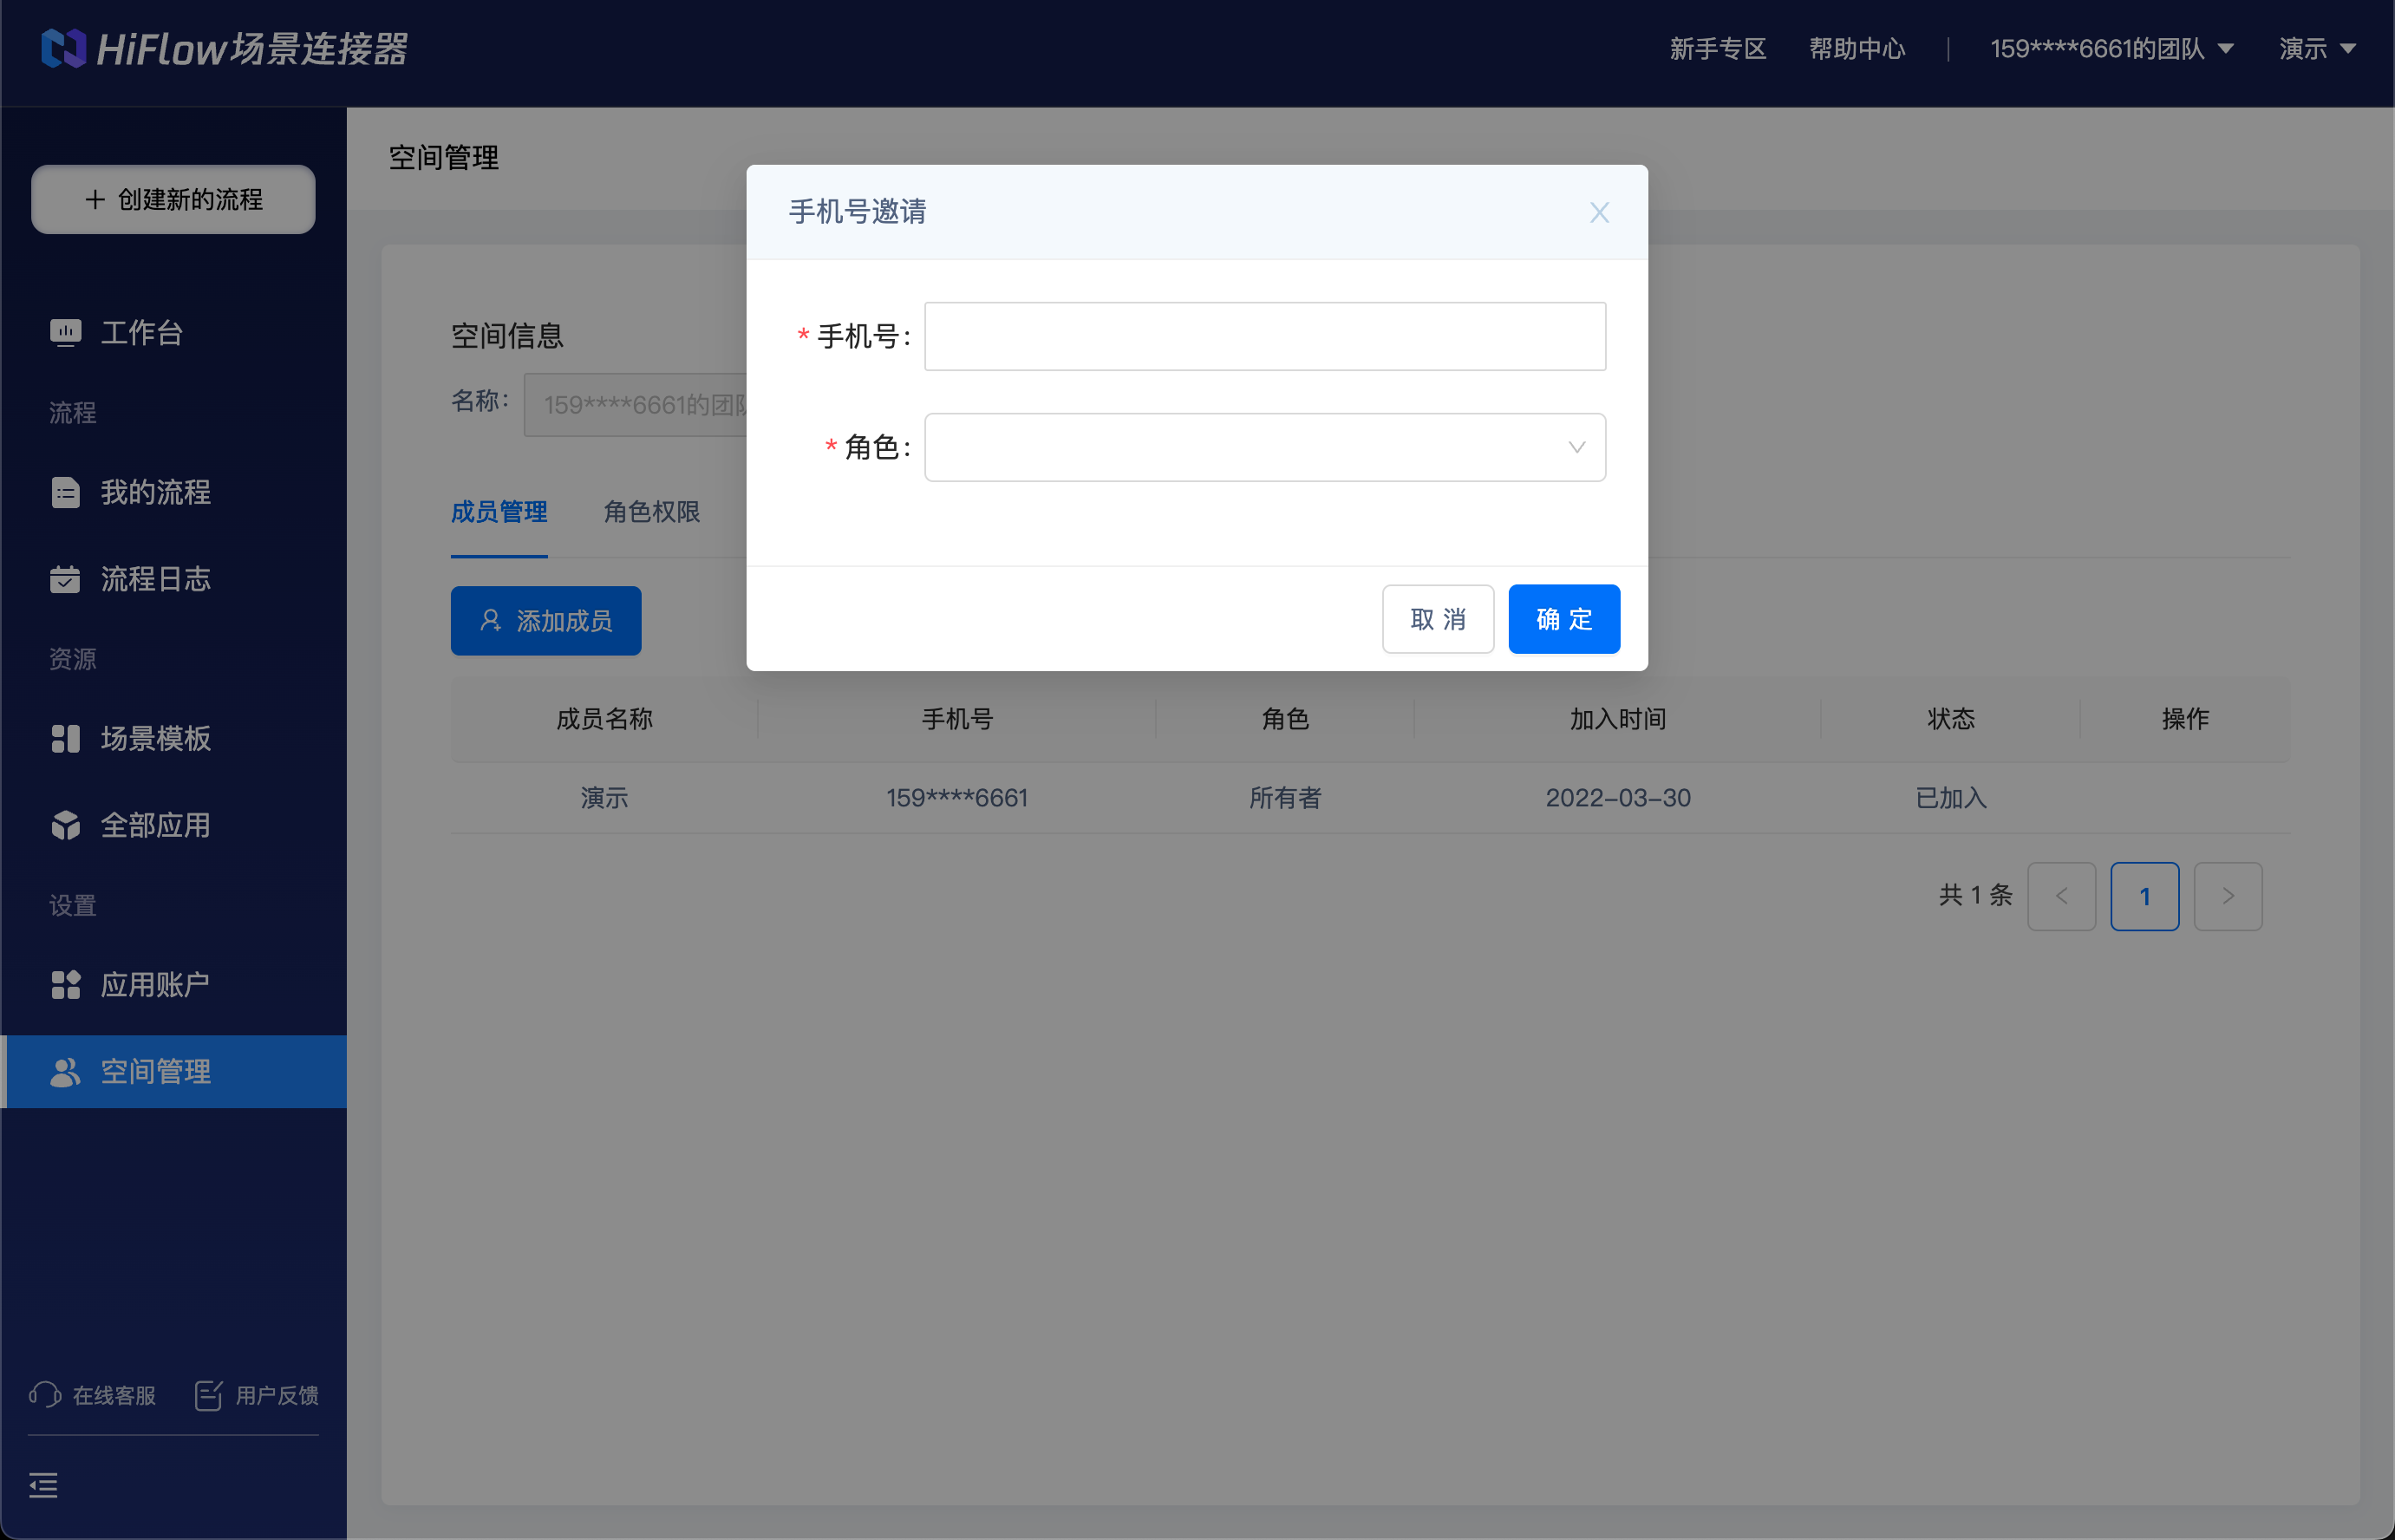Click the 添加成员 button
2395x1540 pixels.
pyautogui.click(x=546, y=621)
